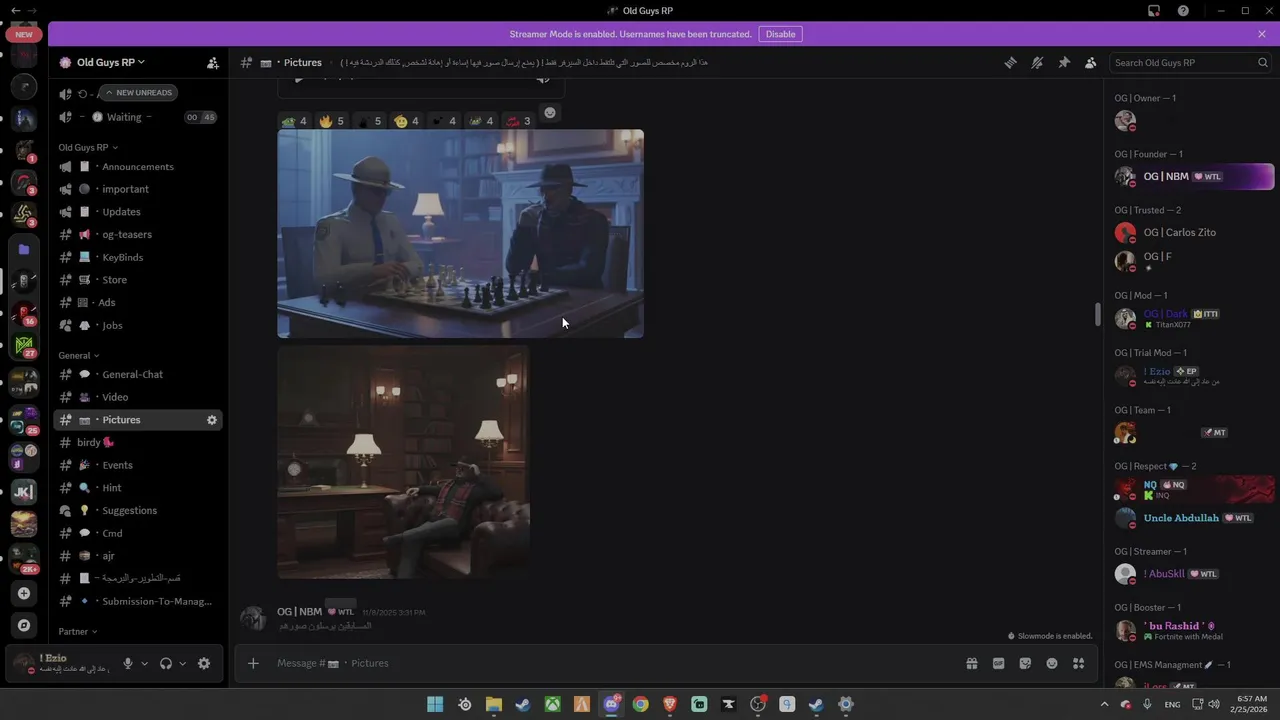Add reaction via smiley icon above image
1280x720 pixels.
549,112
